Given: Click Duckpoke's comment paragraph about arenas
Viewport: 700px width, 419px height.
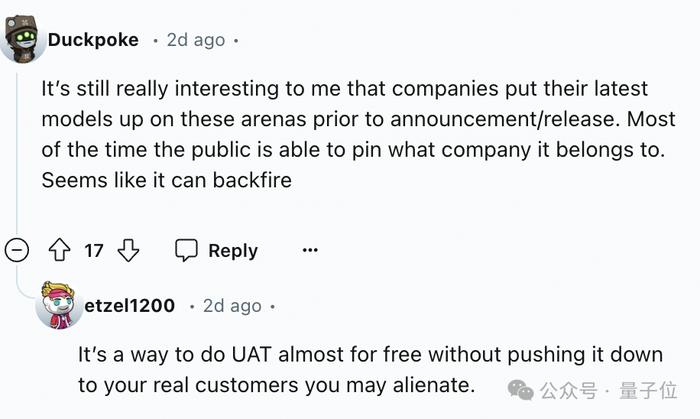Looking at the screenshot, I should tap(358, 134).
